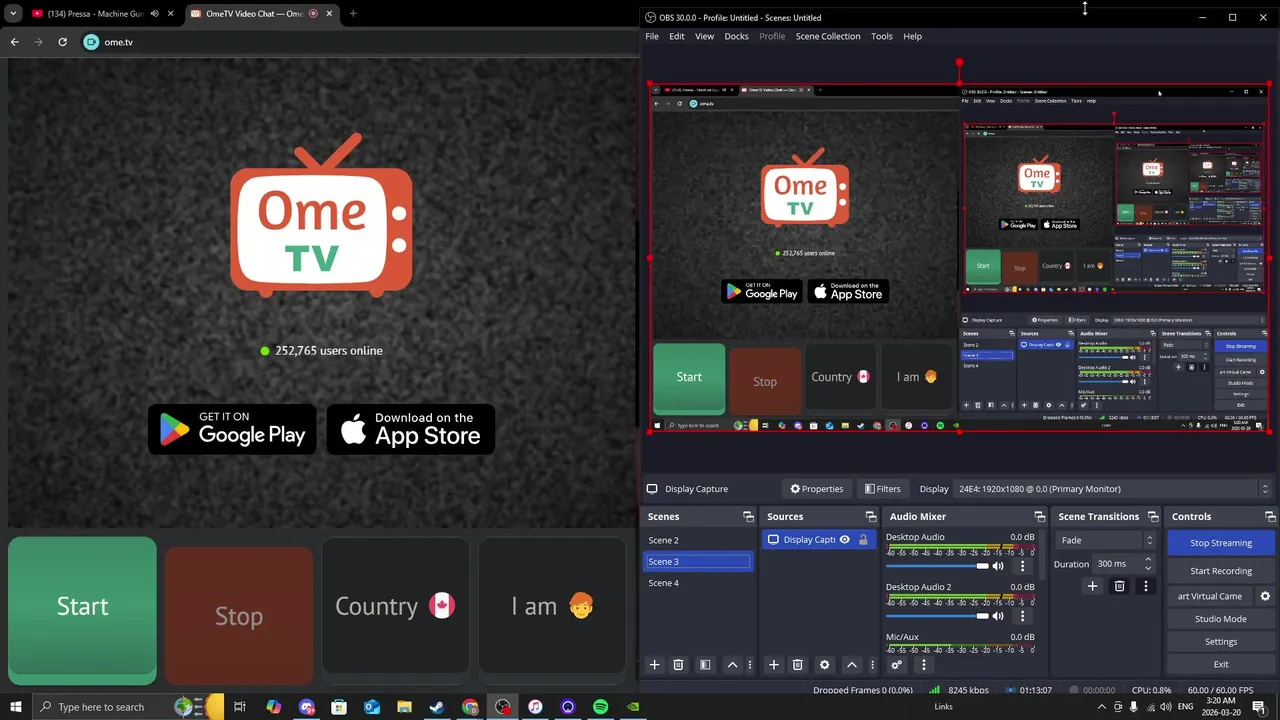Viewport: 1280px width, 720px height.
Task: Open the Fade transition dropdown
Action: pyautogui.click(x=1106, y=541)
